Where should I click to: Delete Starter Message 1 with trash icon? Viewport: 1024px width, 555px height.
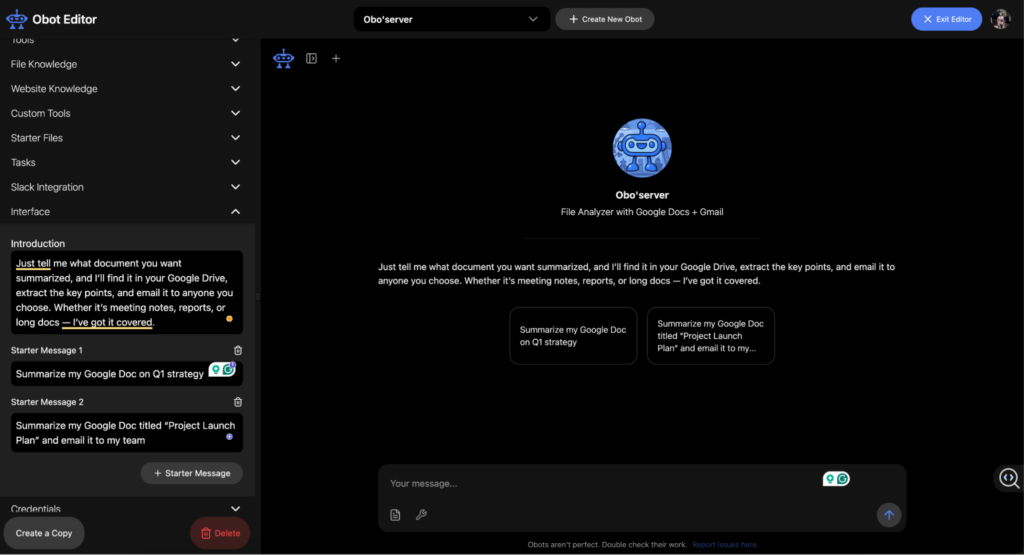pyautogui.click(x=238, y=351)
